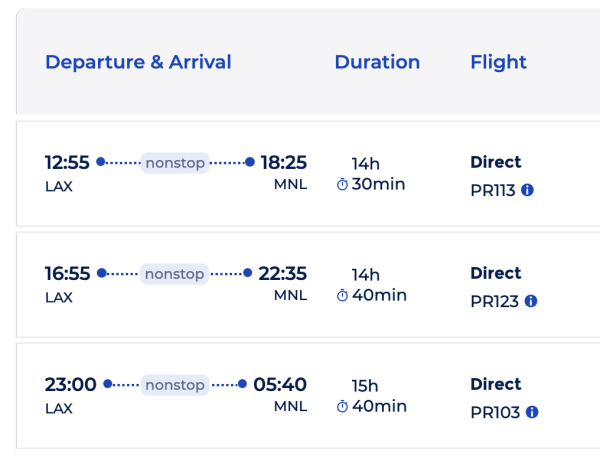This screenshot has height=456, width=600.
Task: Click the Direct label above PR123
Action: click(x=496, y=273)
